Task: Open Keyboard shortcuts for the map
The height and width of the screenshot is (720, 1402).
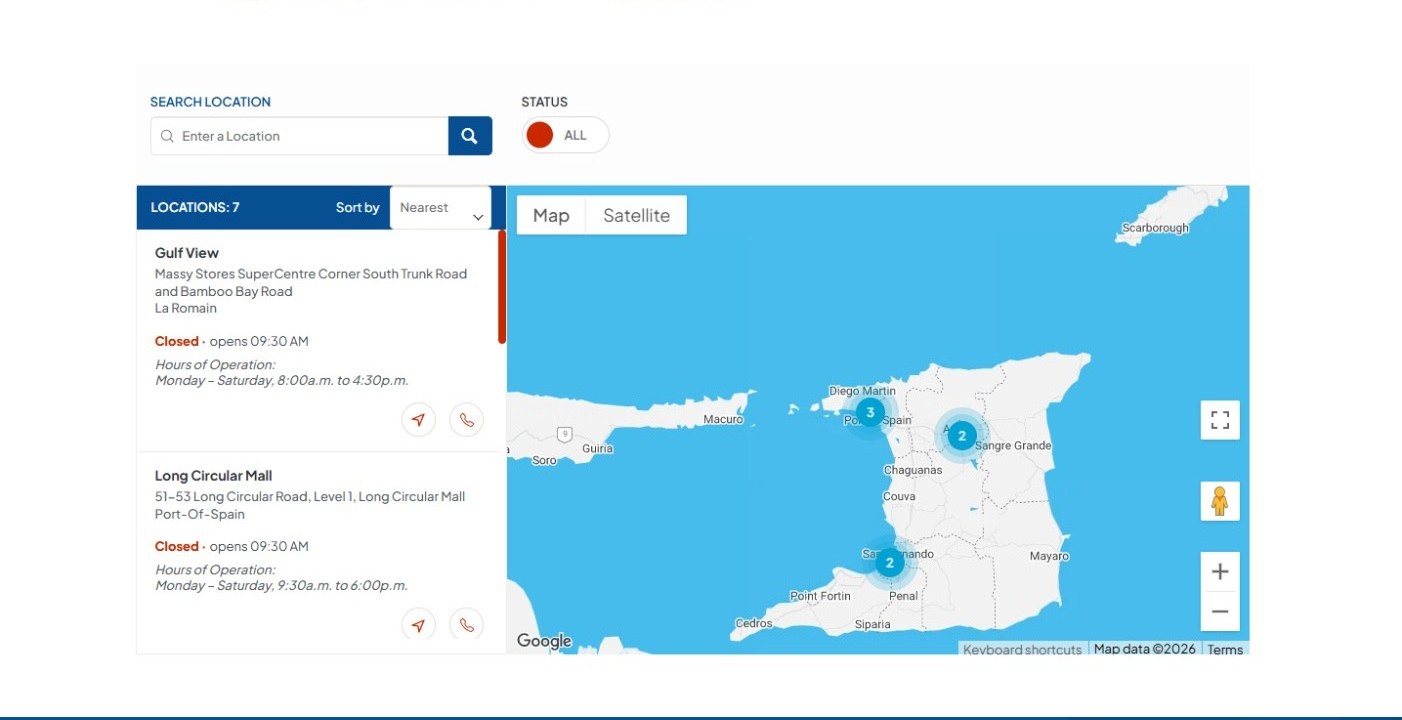Action: pos(1022,649)
